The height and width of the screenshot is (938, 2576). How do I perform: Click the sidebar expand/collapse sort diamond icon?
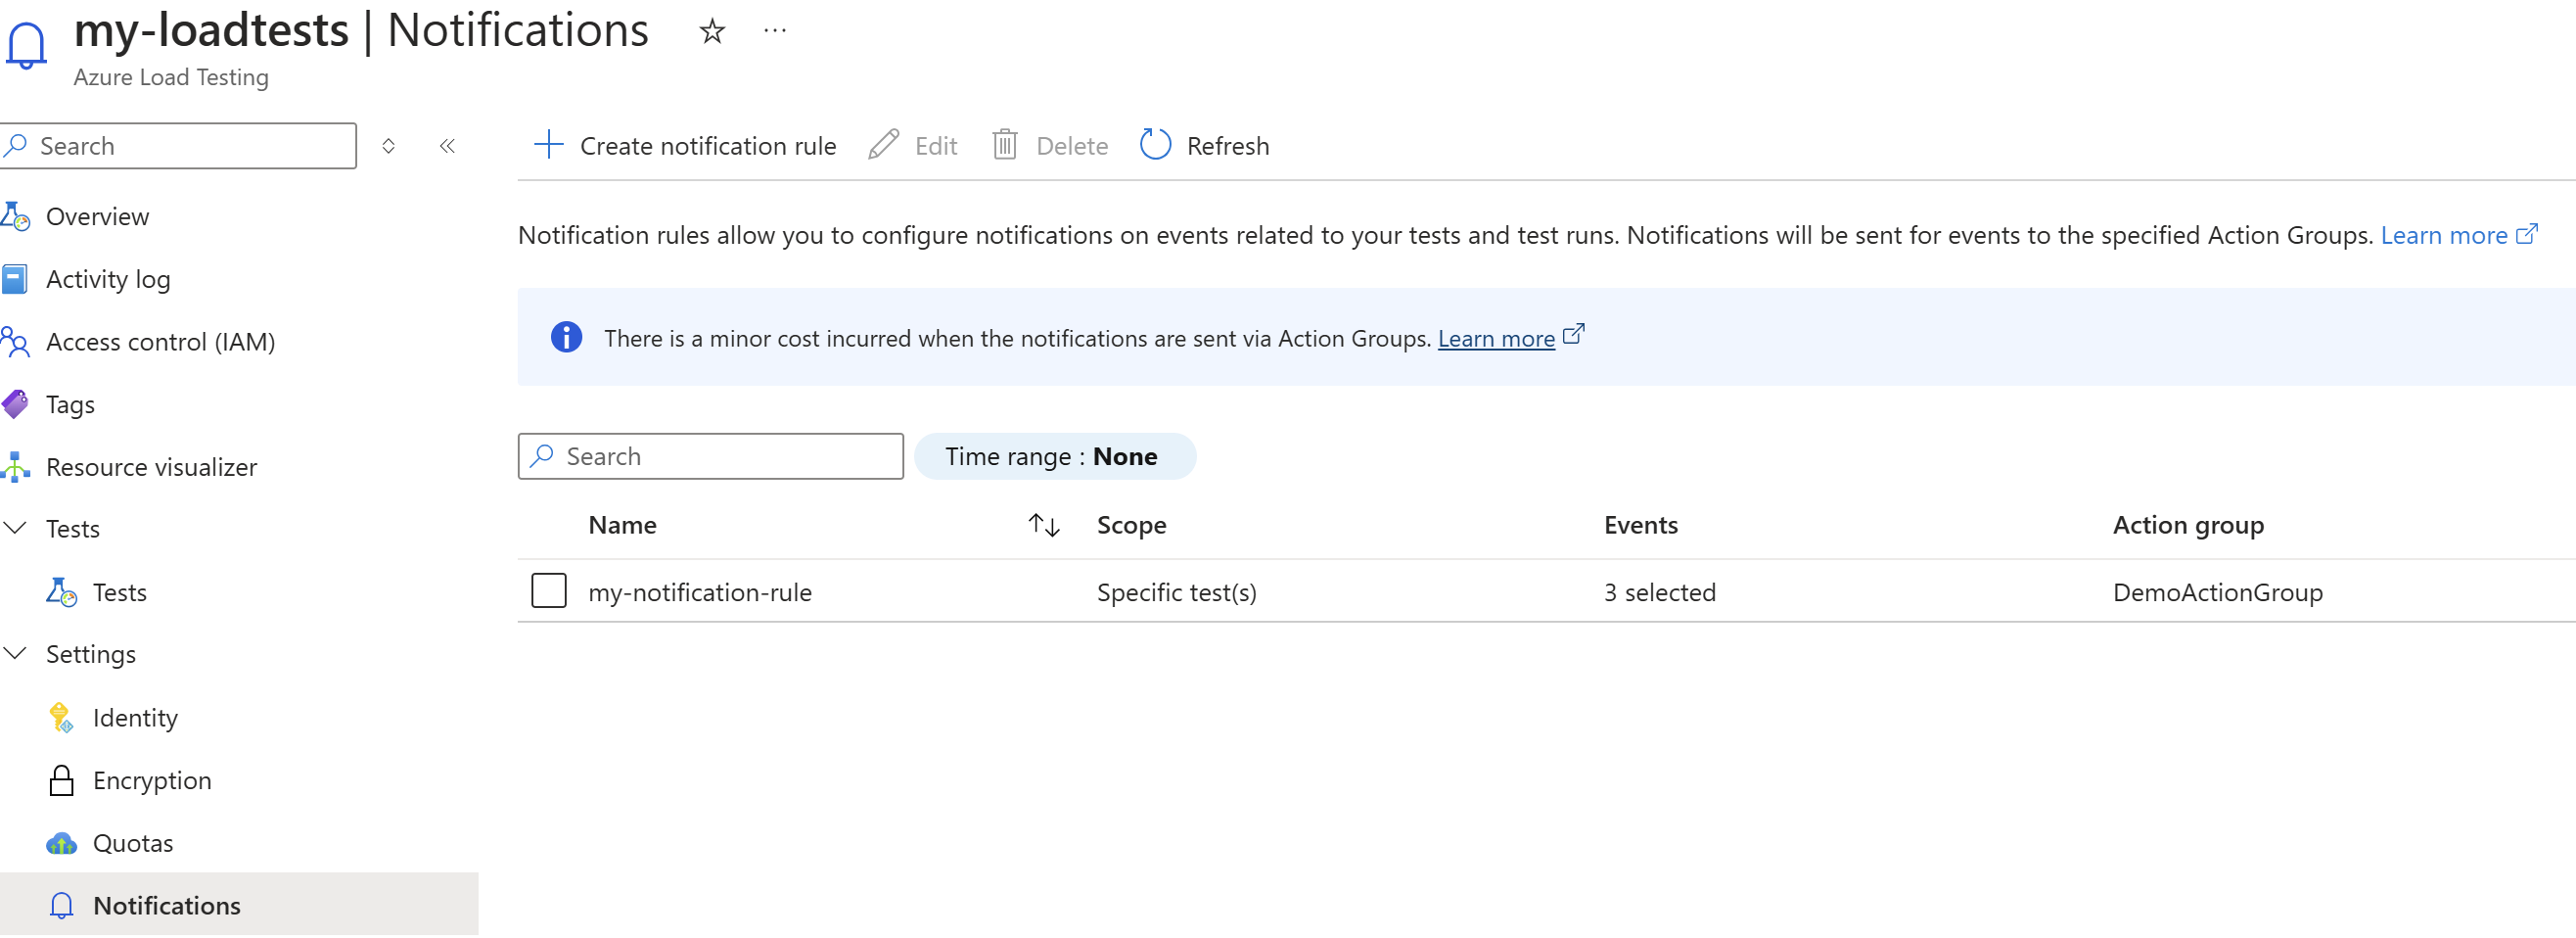[388, 146]
